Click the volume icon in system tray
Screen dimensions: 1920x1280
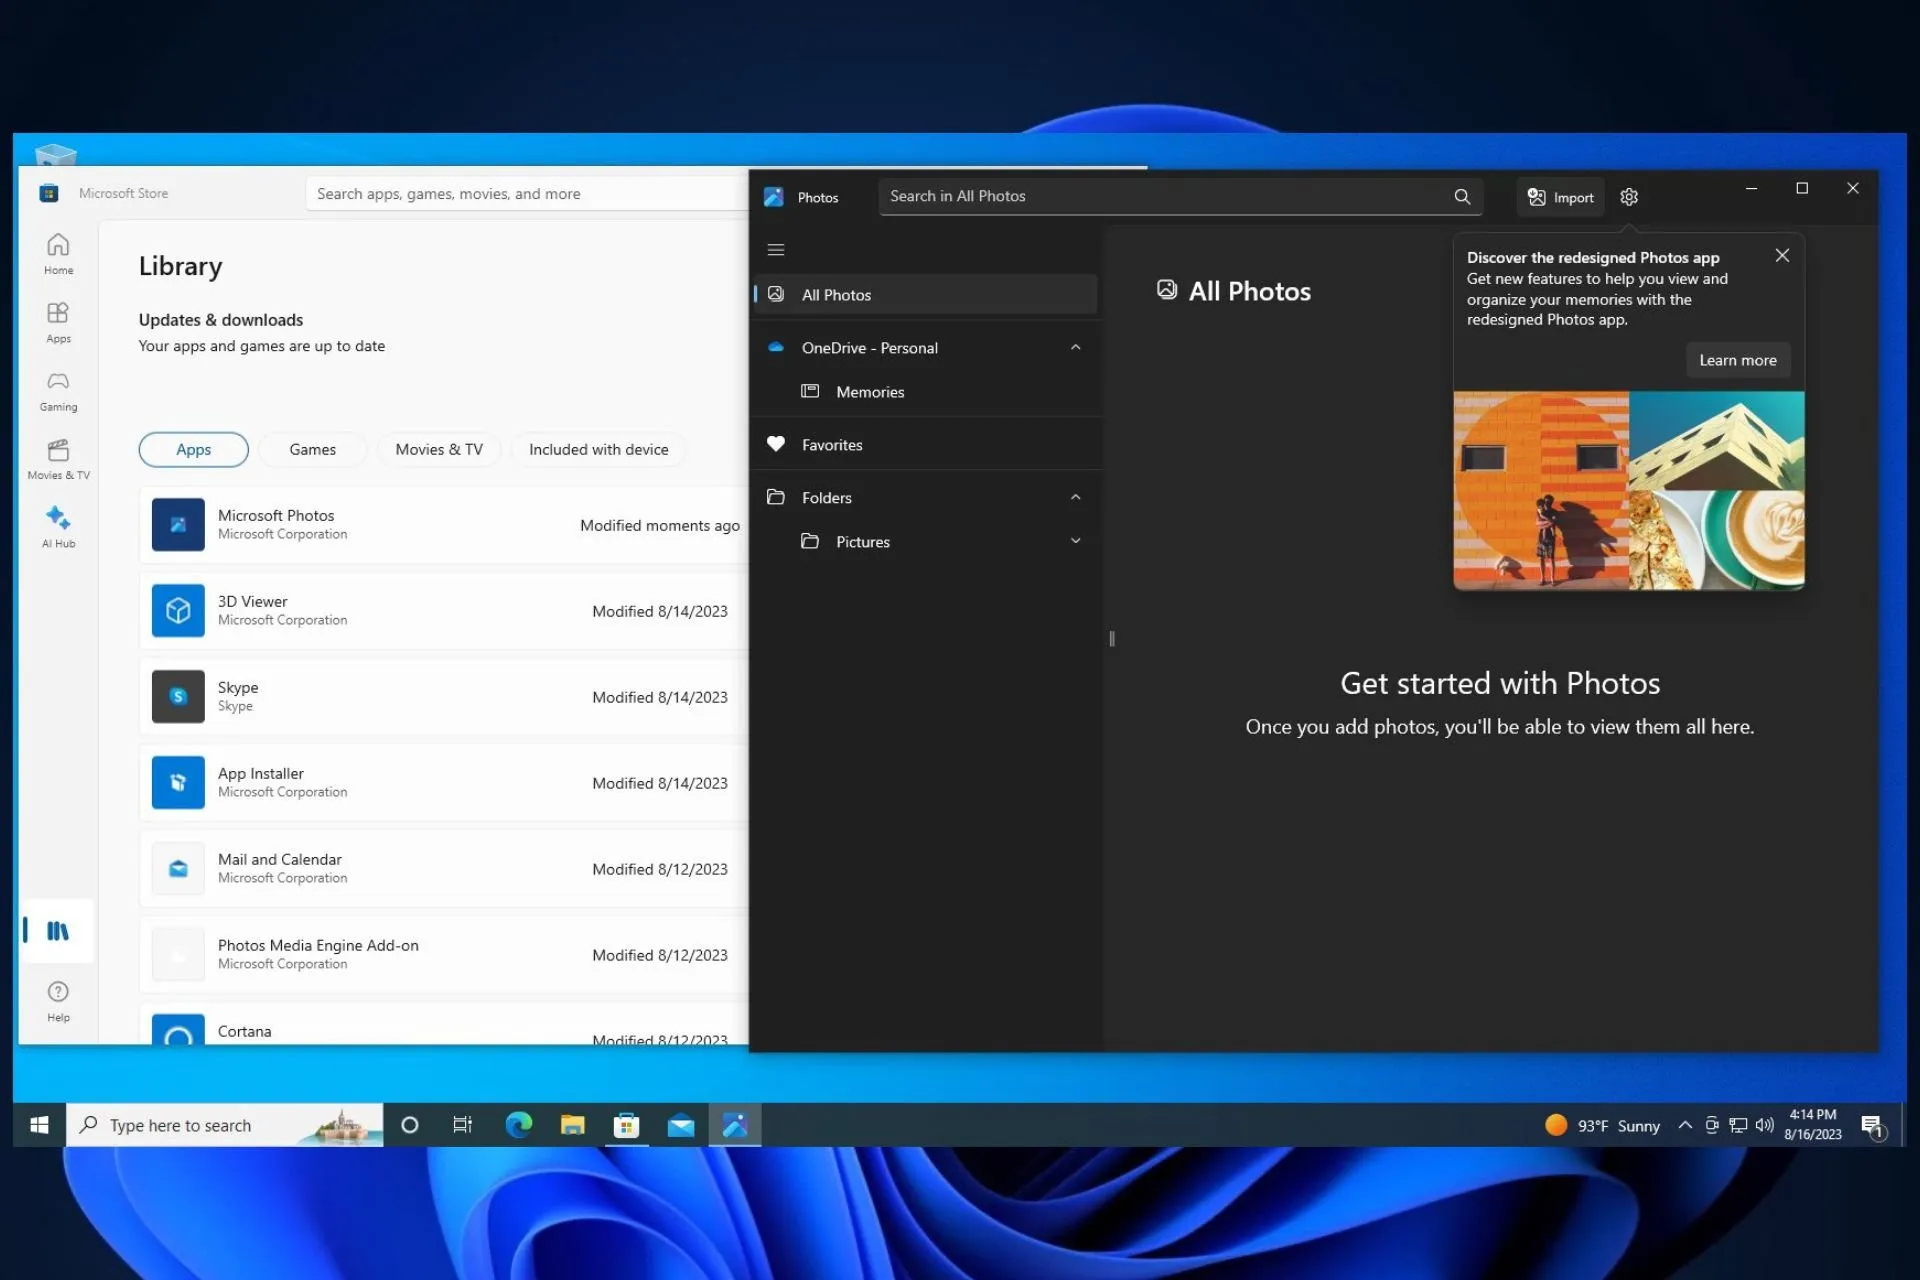tap(1764, 1125)
